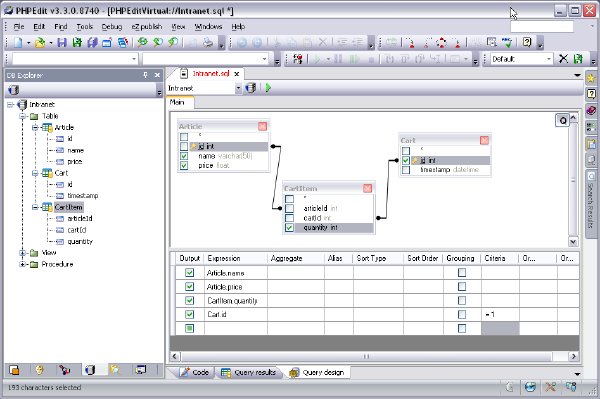This screenshot has height=399, width=600.
Task: Open the question mark help panel in the right sidebar
Action: [591, 94]
